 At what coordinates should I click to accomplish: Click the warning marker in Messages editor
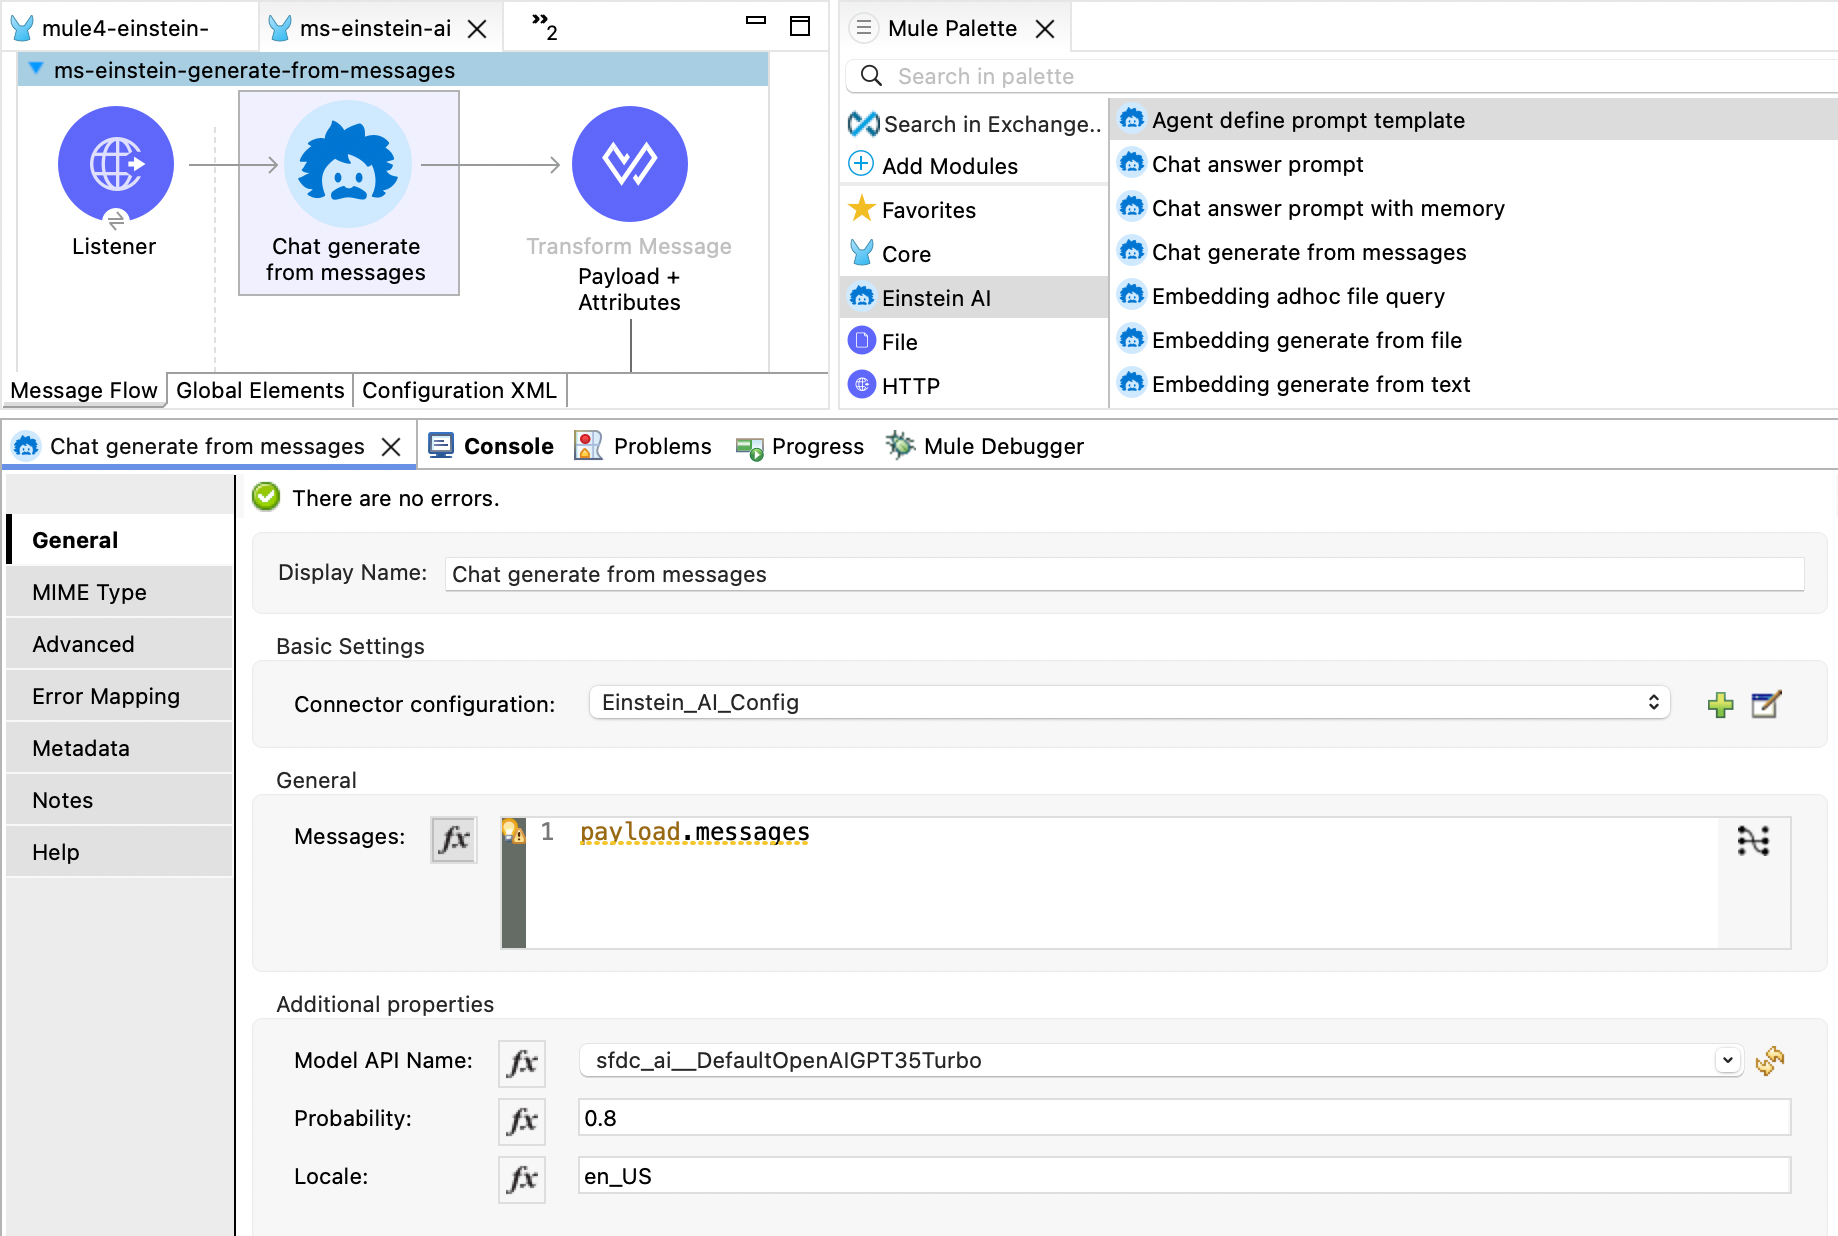[513, 831]
